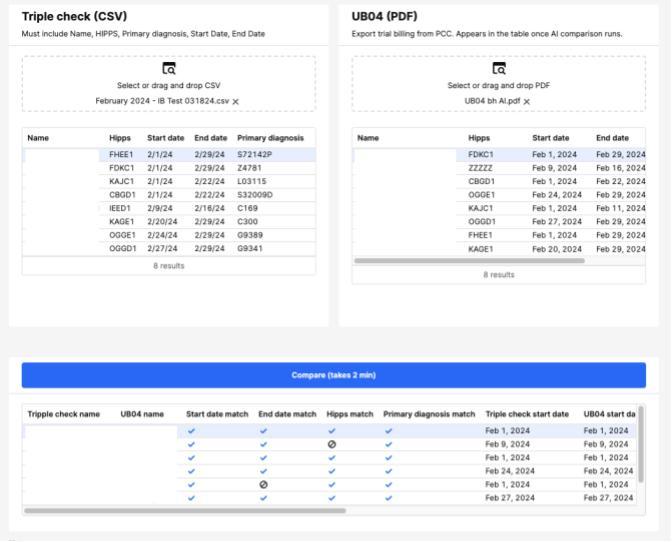Click vertical scrollbar of comparison table
The height and width of the screenshot is (542, 672).
click(641, 444)
